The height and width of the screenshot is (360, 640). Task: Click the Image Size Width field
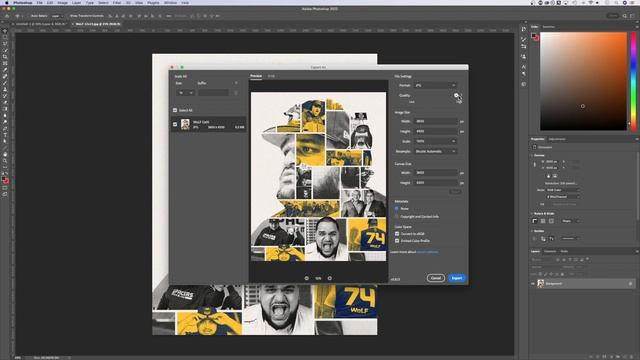pyautogui.click(x=436, y=121)
